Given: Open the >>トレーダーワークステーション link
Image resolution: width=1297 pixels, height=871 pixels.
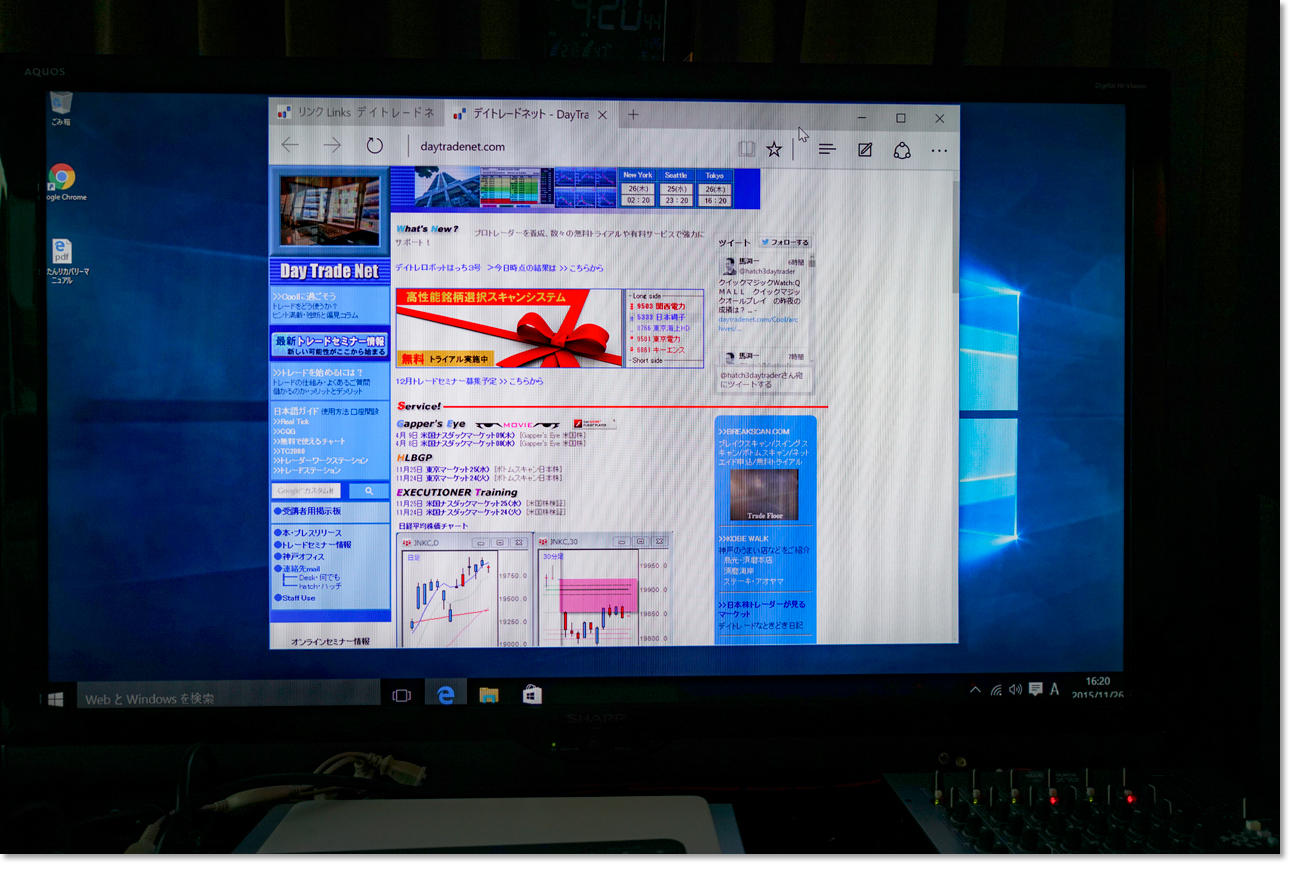Looking at the screenshot, I should pyautogui.click(x=320, y=460).
